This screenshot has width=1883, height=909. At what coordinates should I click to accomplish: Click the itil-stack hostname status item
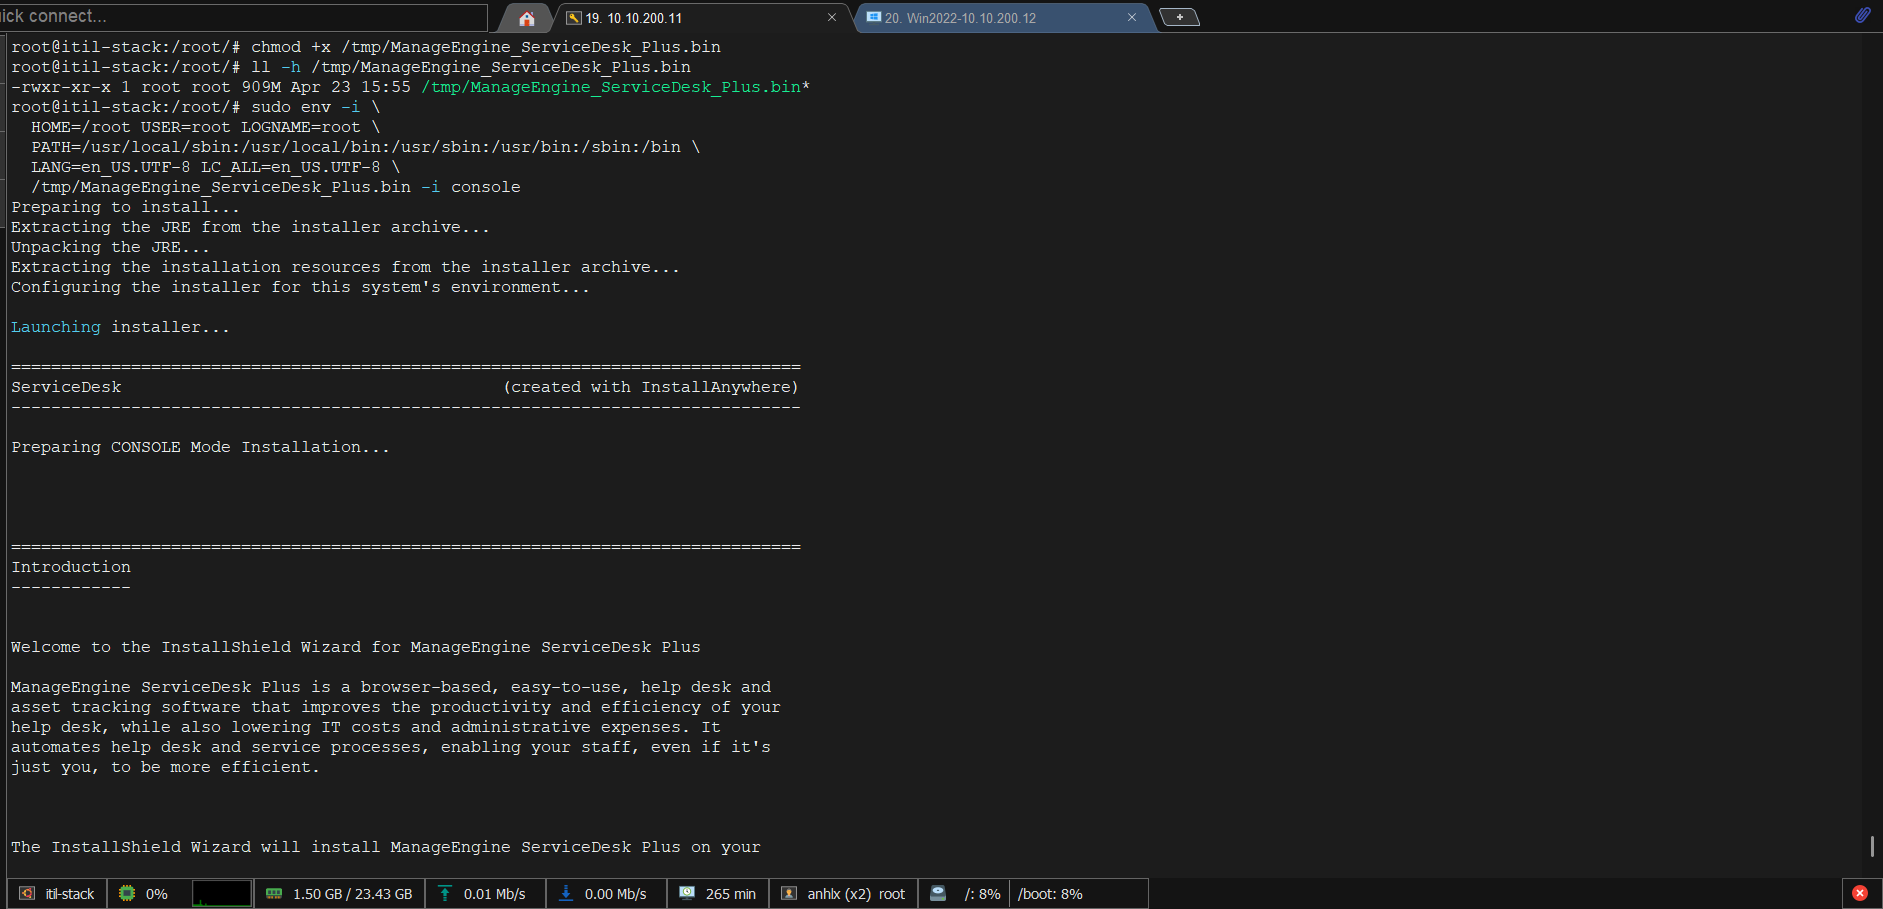click(x=58, y=894)
